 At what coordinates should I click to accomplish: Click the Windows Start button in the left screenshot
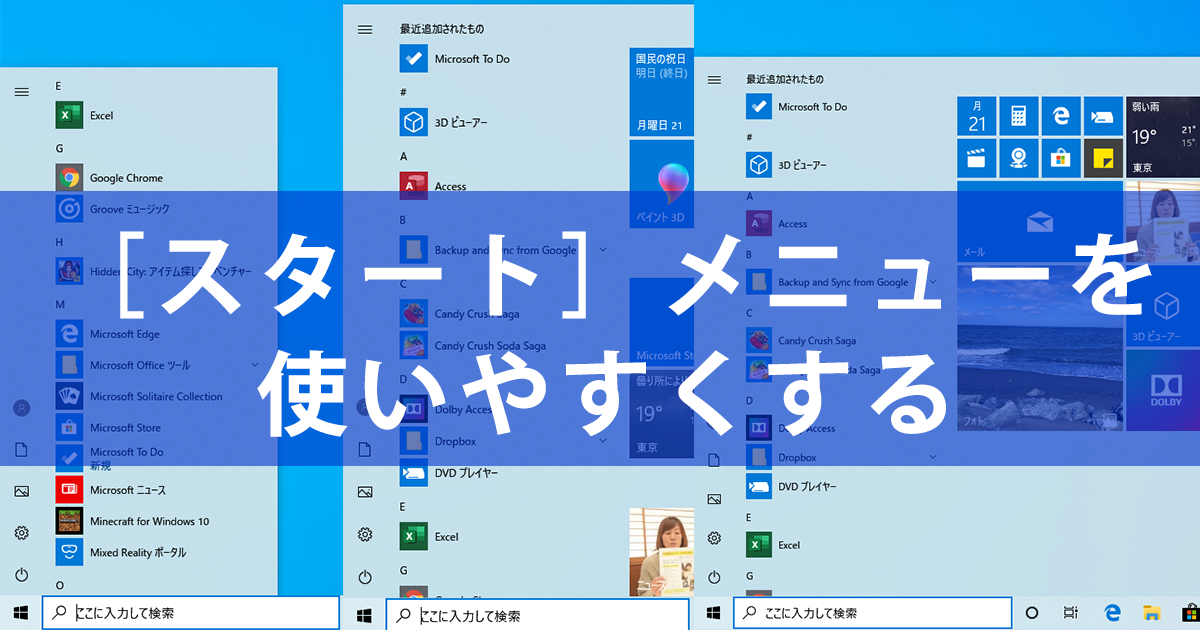tap(20, 612)
